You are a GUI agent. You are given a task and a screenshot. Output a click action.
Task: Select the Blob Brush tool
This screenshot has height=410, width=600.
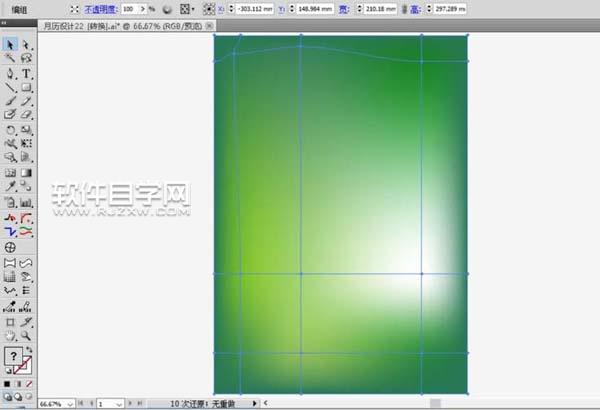click(x=10, y=114)
